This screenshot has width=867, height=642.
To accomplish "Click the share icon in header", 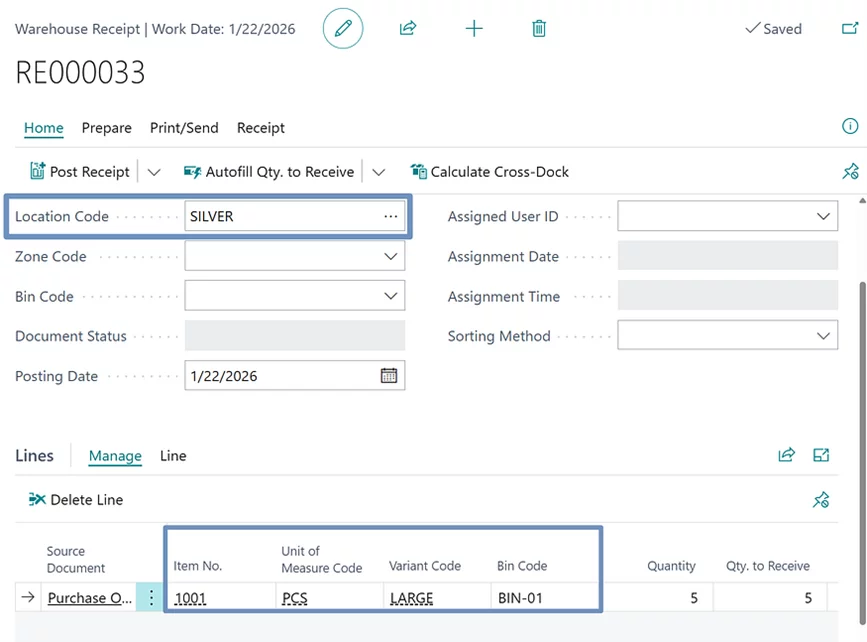I will tap(408, 29).
